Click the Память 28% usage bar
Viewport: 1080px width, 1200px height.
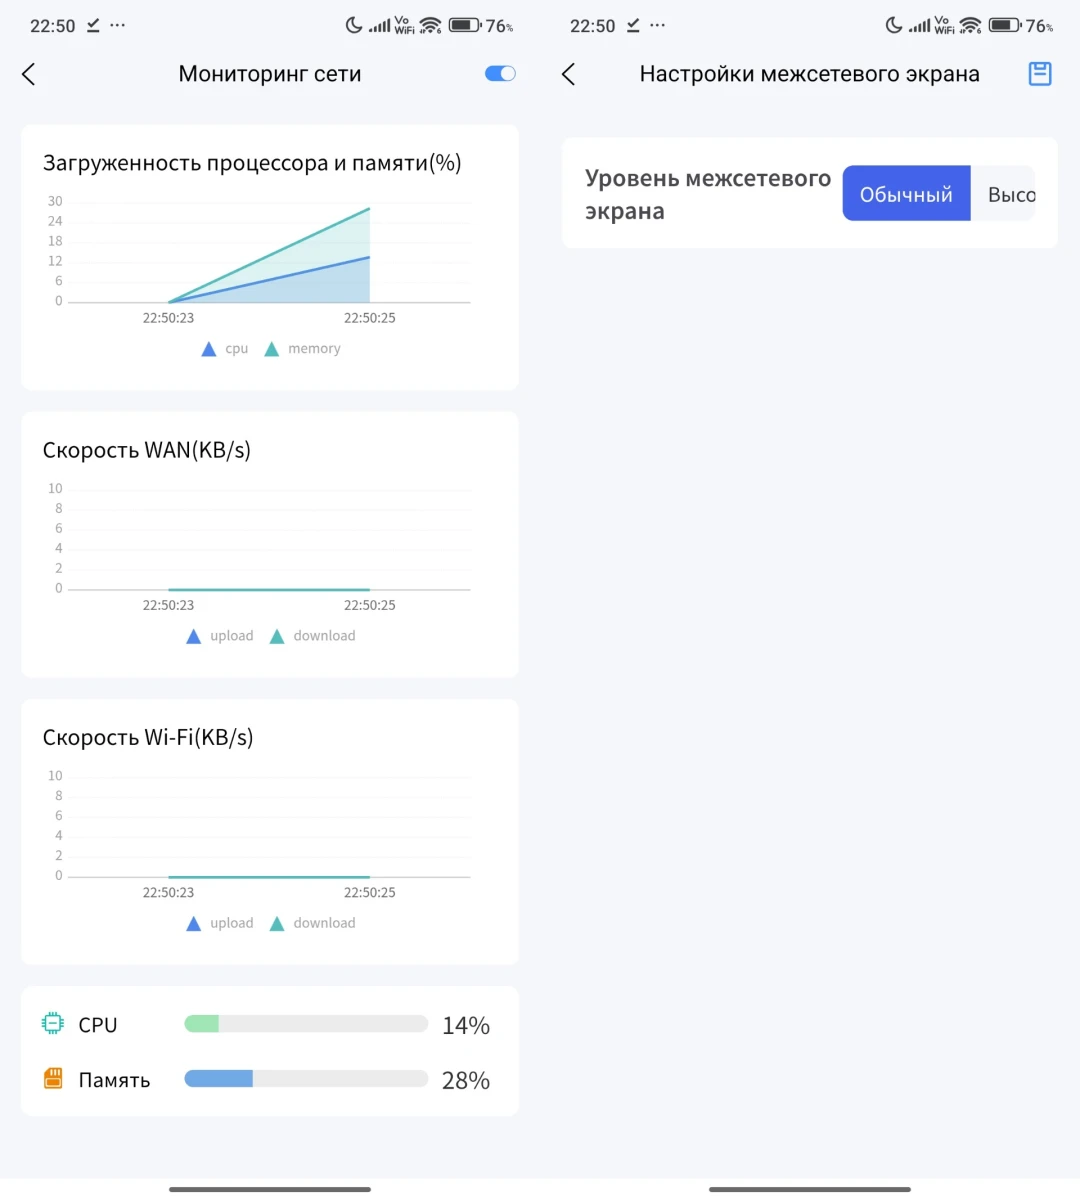306,1079
